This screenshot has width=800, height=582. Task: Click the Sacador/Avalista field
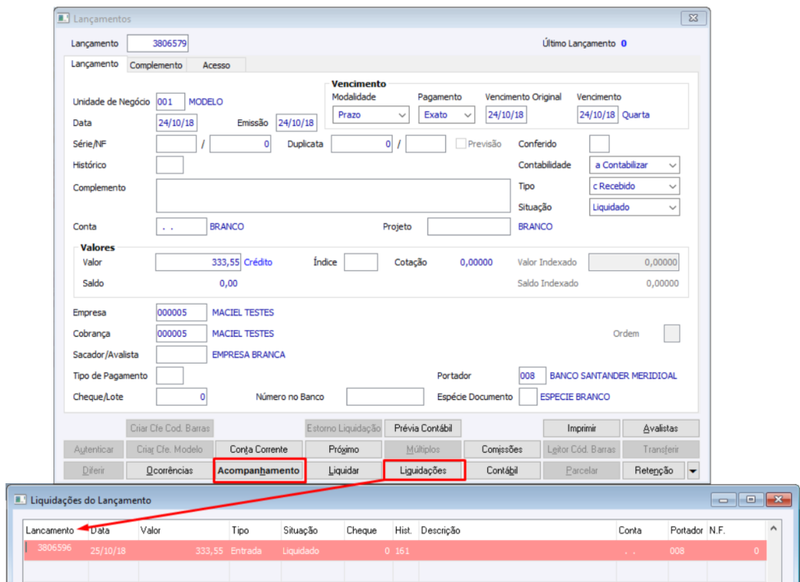click(x=181, y=355)
